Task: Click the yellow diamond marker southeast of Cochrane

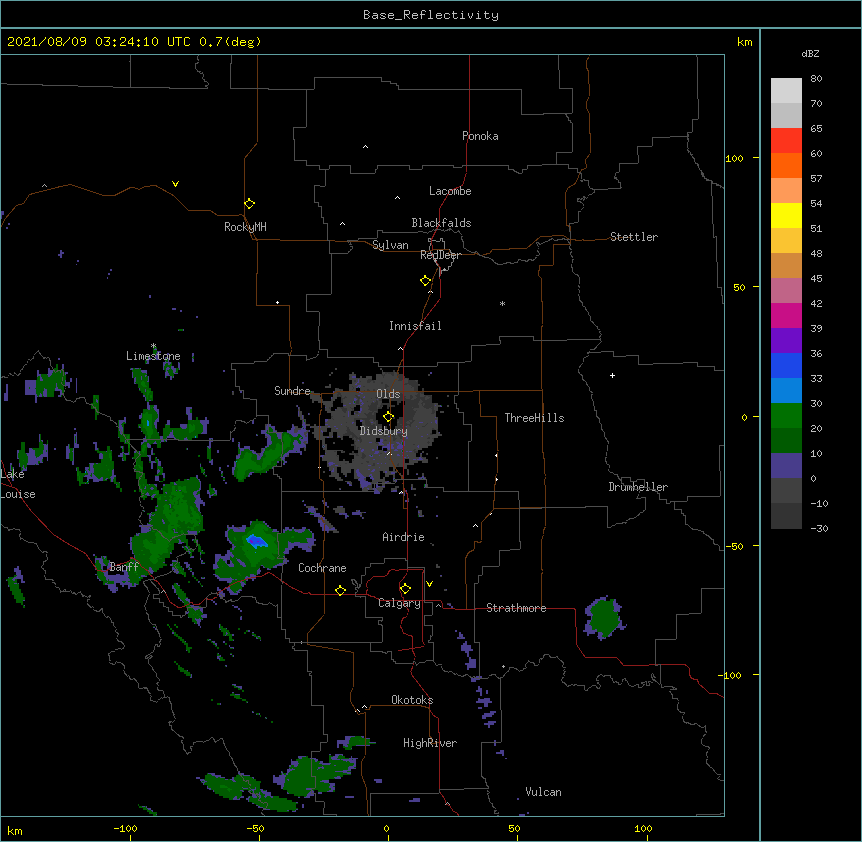Action: point(340,590)
